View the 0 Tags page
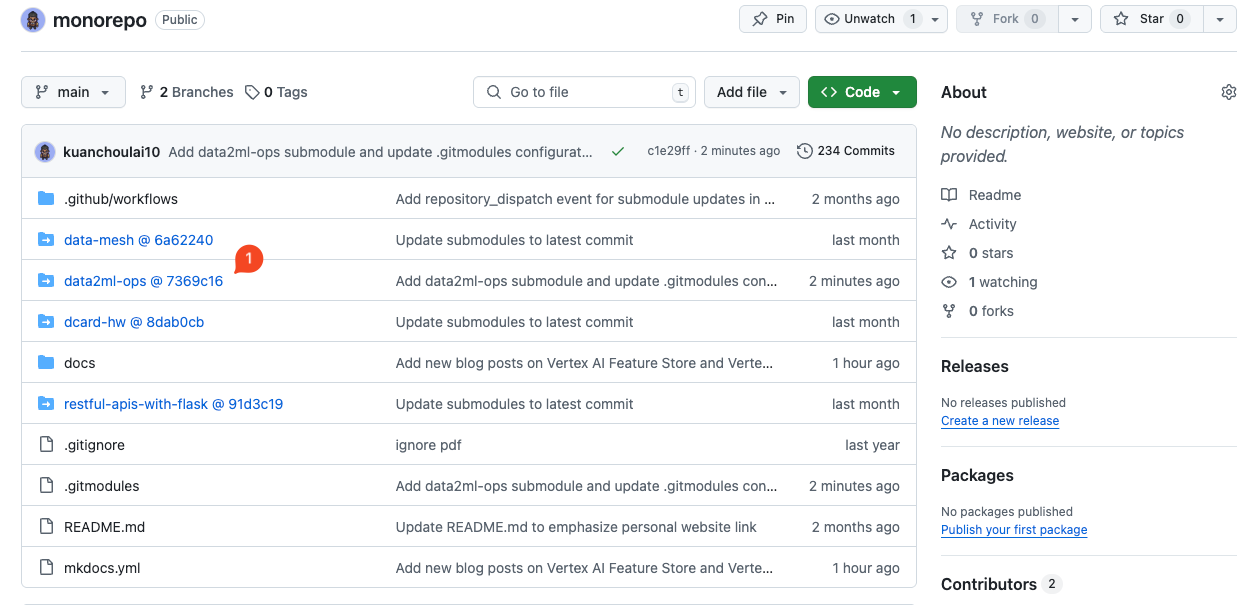The height and width of the screenshot is (605, 1257). point(276,92)
